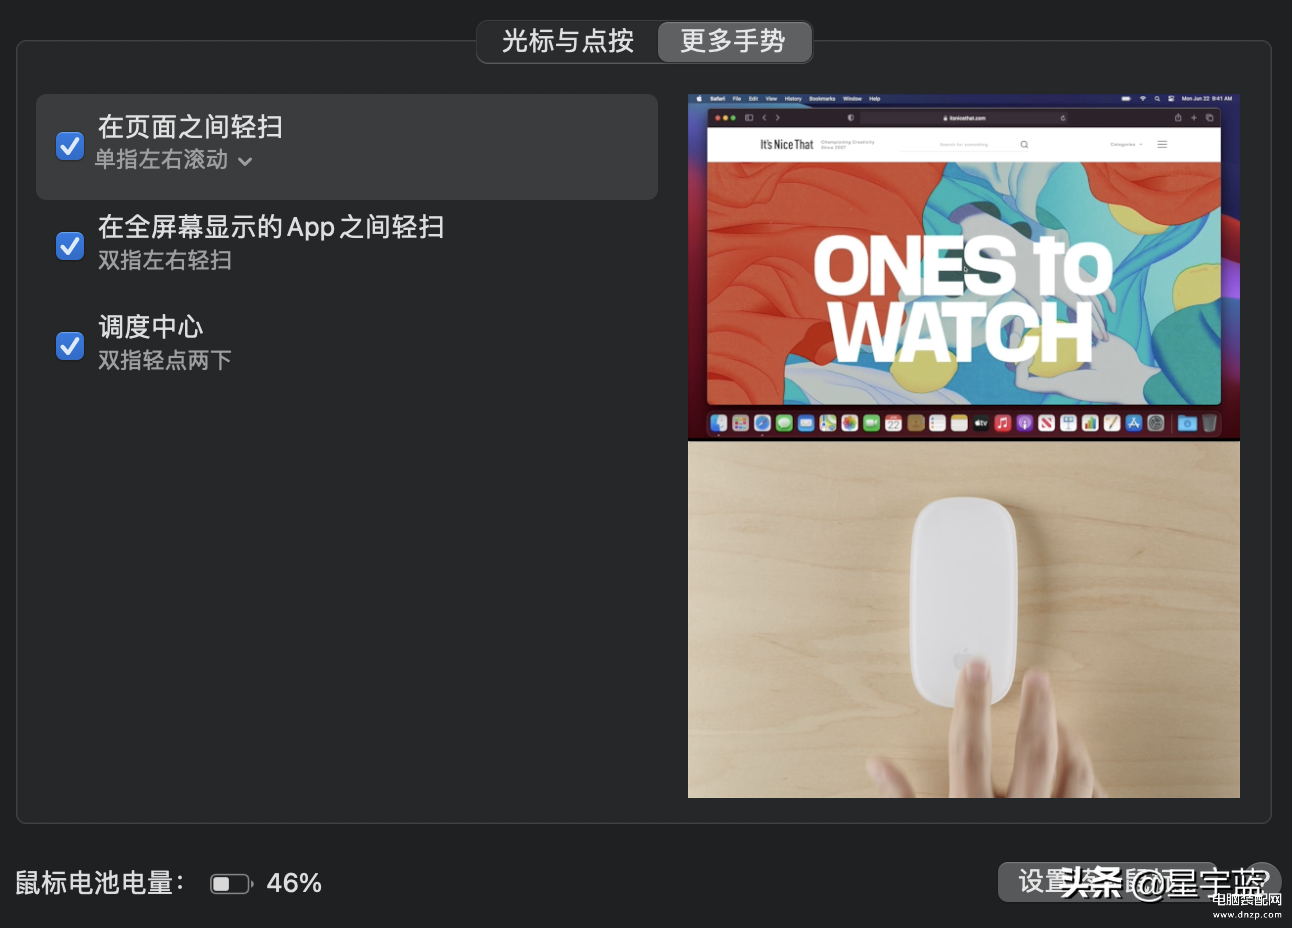Click the red Music icon in preview dock
Screen dimensions: 1292x928
1002,423
